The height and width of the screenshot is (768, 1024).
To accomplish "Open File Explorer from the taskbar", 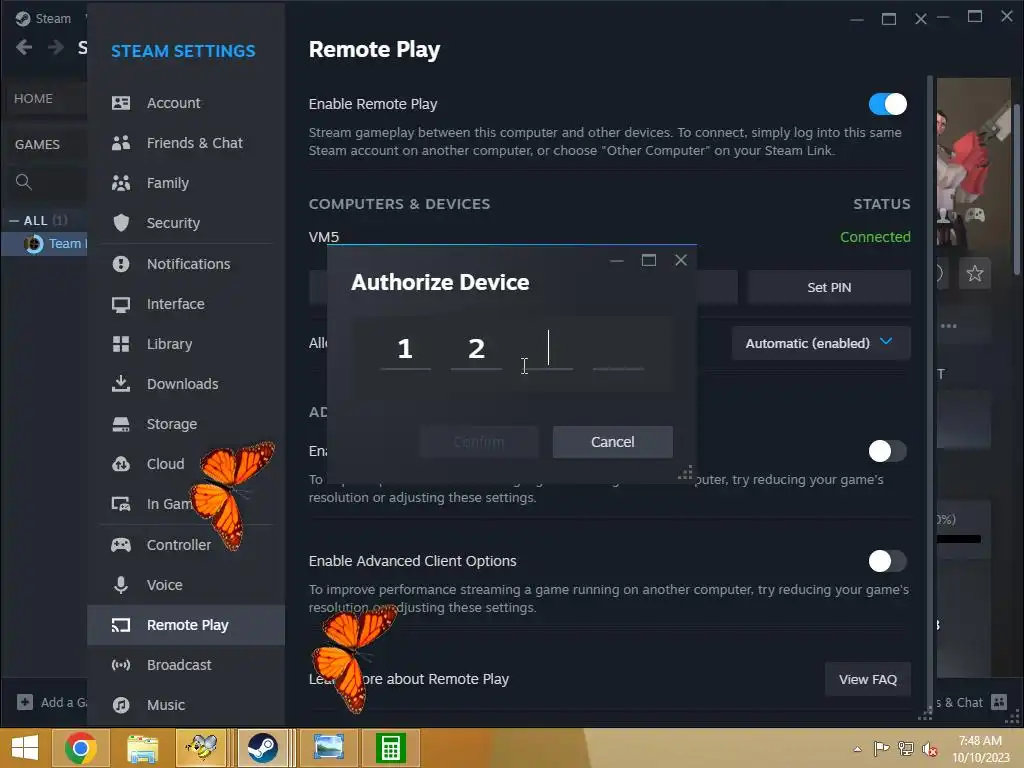I will tap(142, 748).
